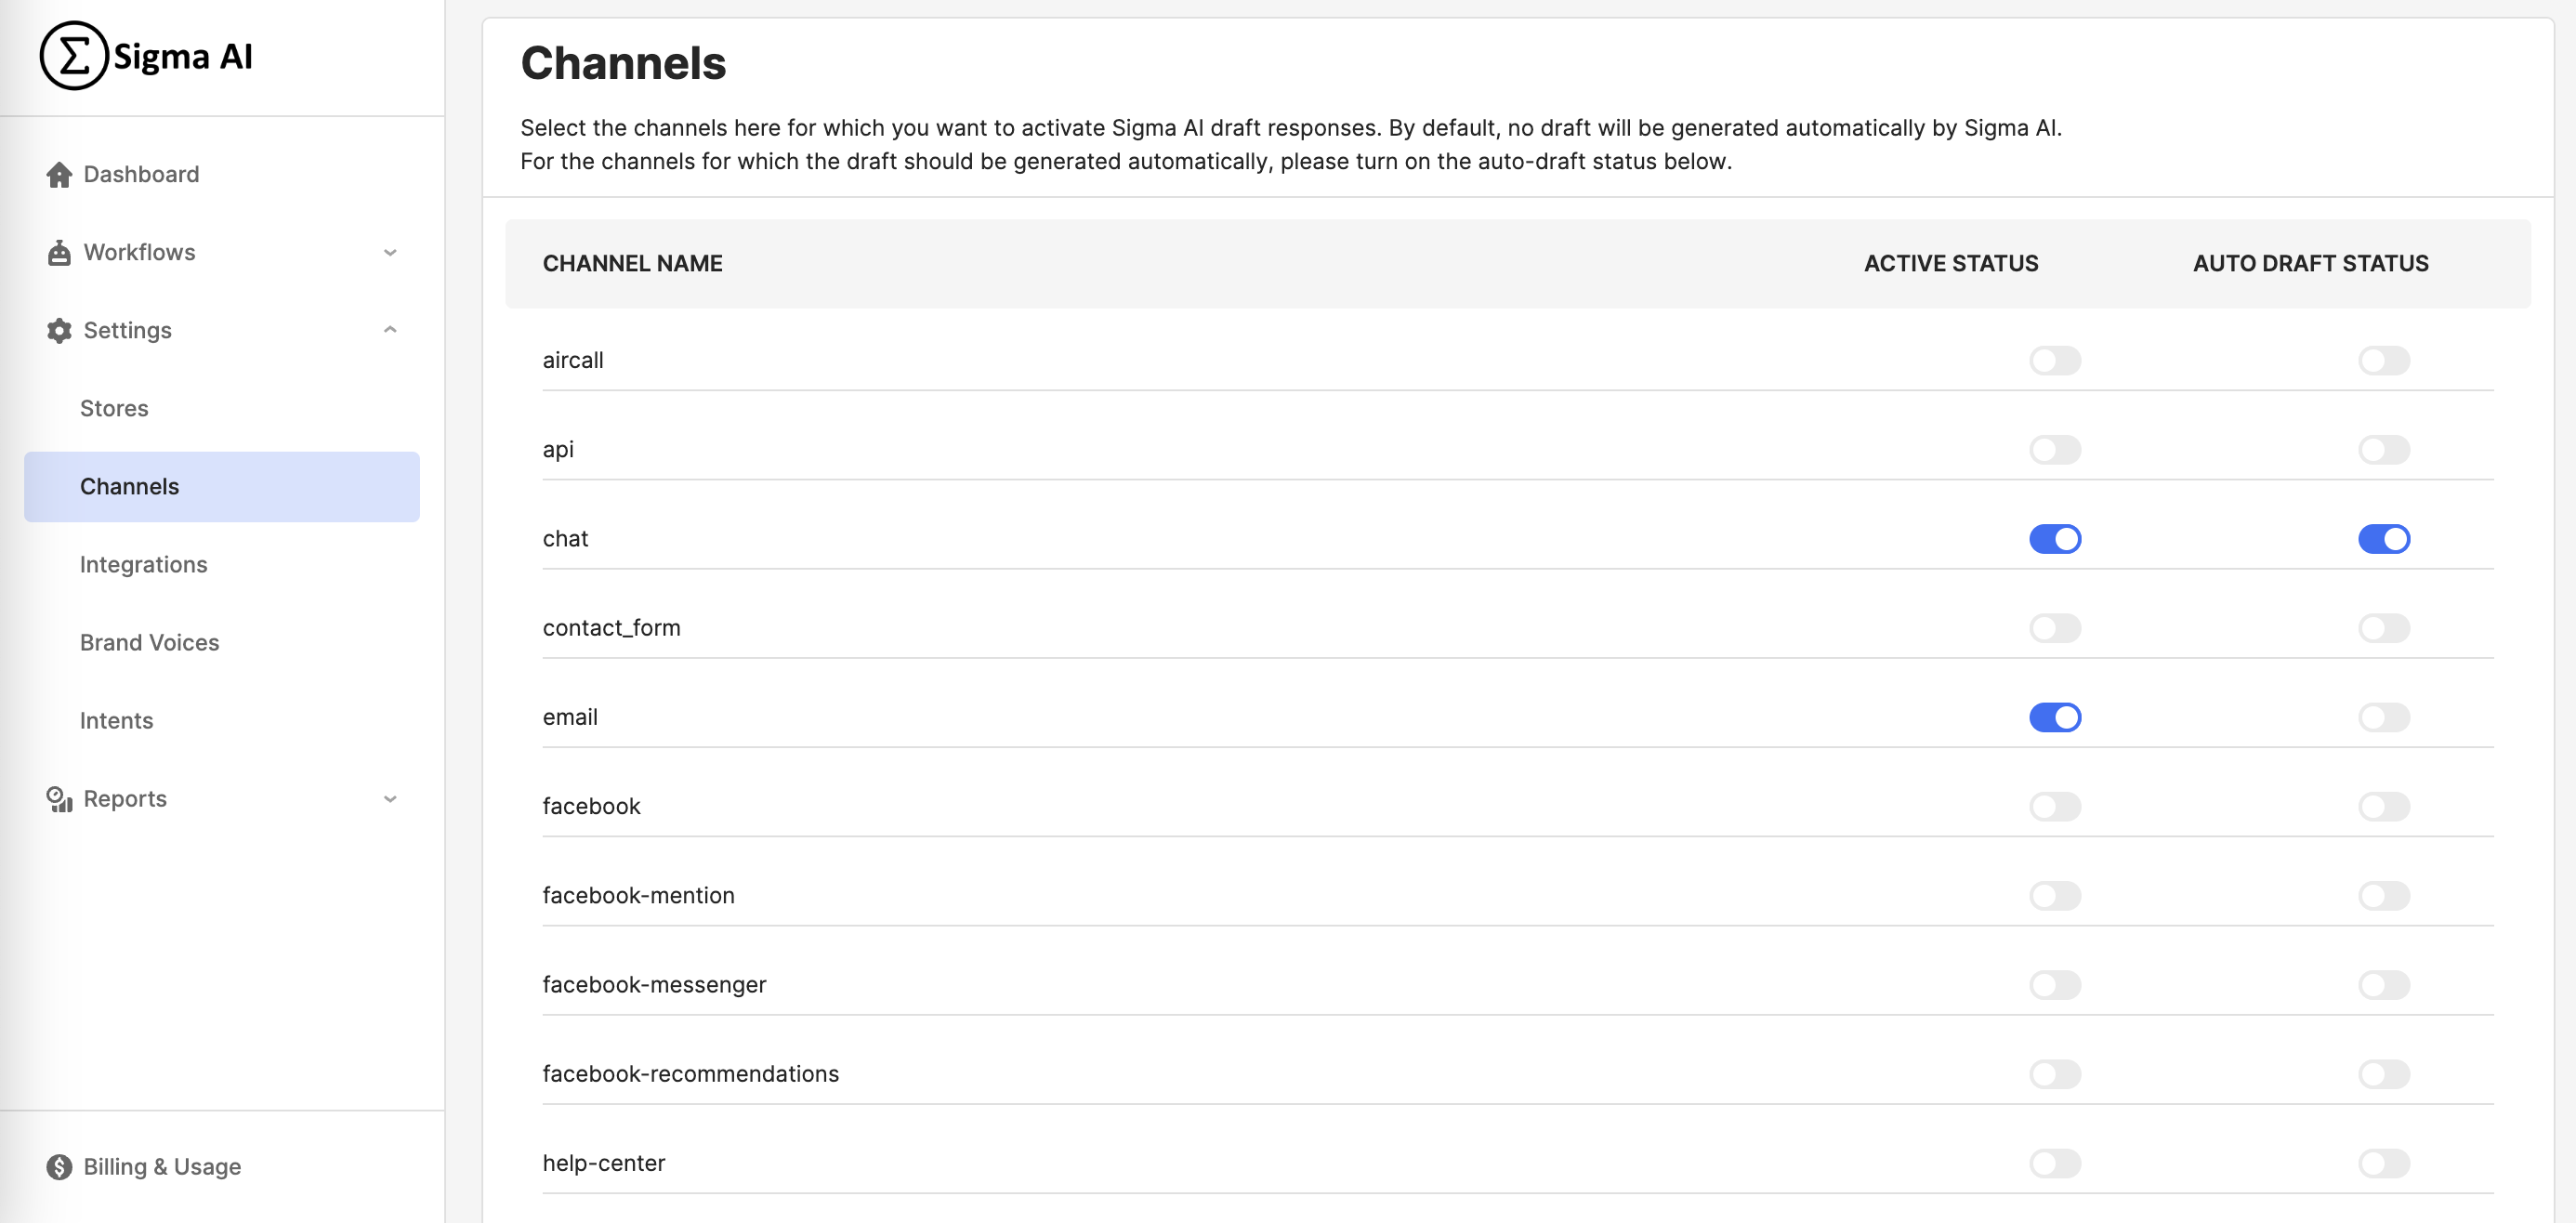Expand the Reports menu chevron

coord(390,799)
